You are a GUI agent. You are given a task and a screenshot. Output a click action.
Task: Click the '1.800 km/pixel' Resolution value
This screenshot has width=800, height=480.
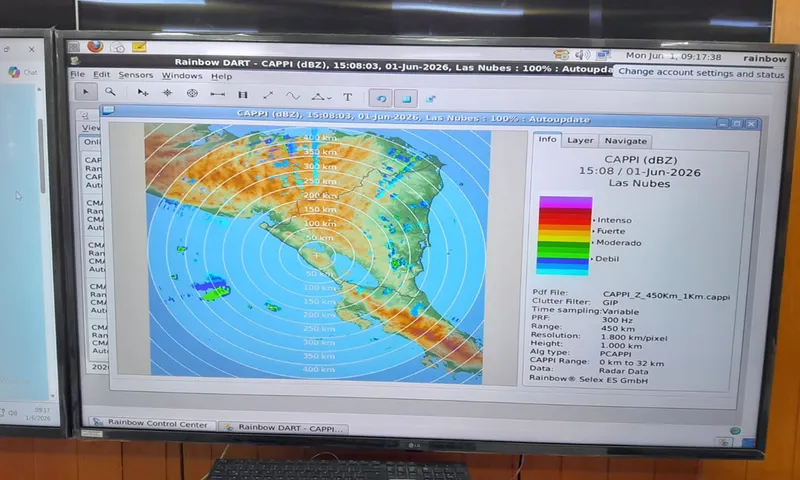(x=634, y=337)
